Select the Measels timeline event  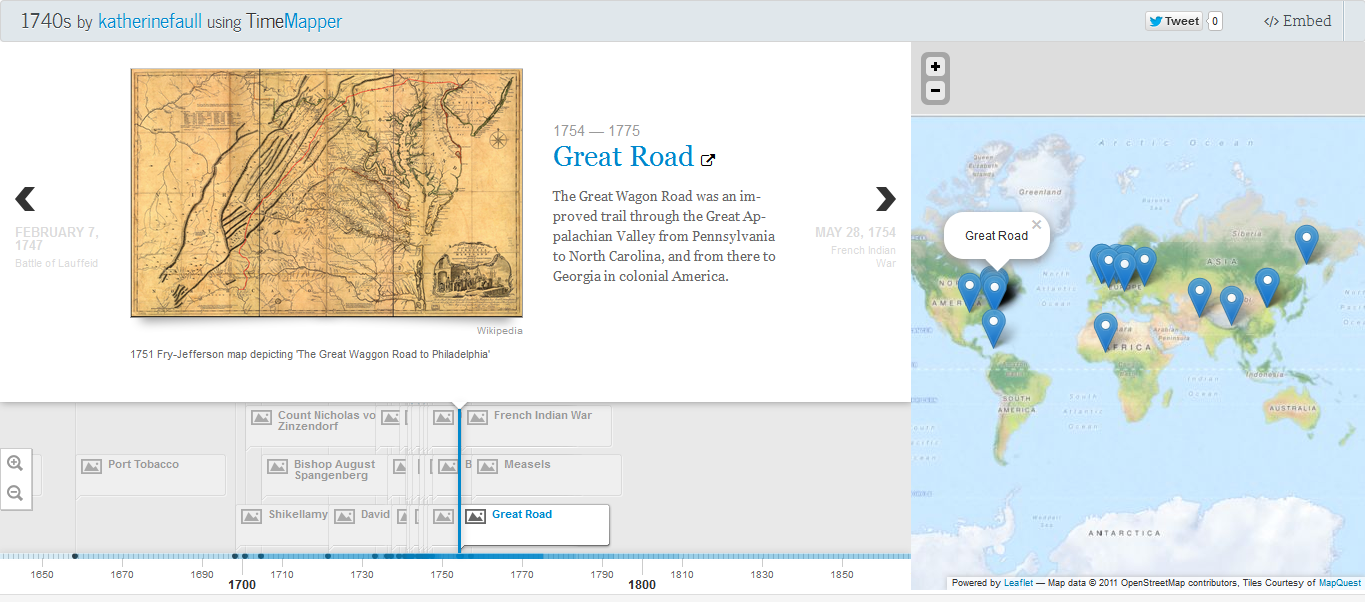546,474
